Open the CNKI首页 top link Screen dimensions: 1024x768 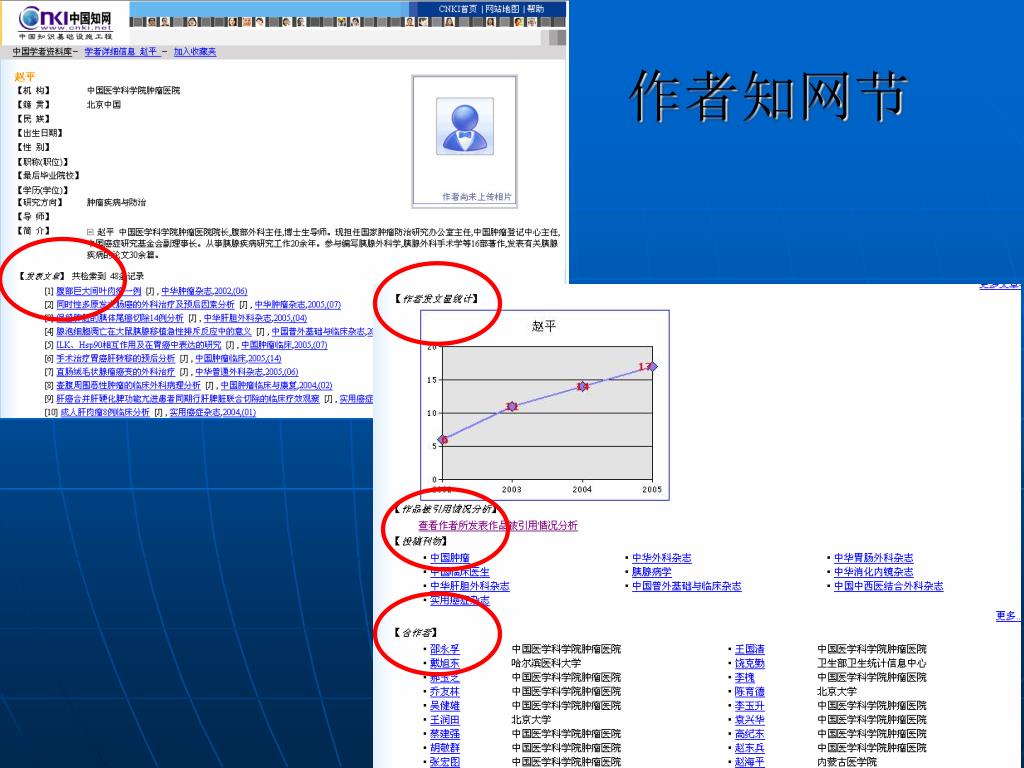click(x=458, y=8)
